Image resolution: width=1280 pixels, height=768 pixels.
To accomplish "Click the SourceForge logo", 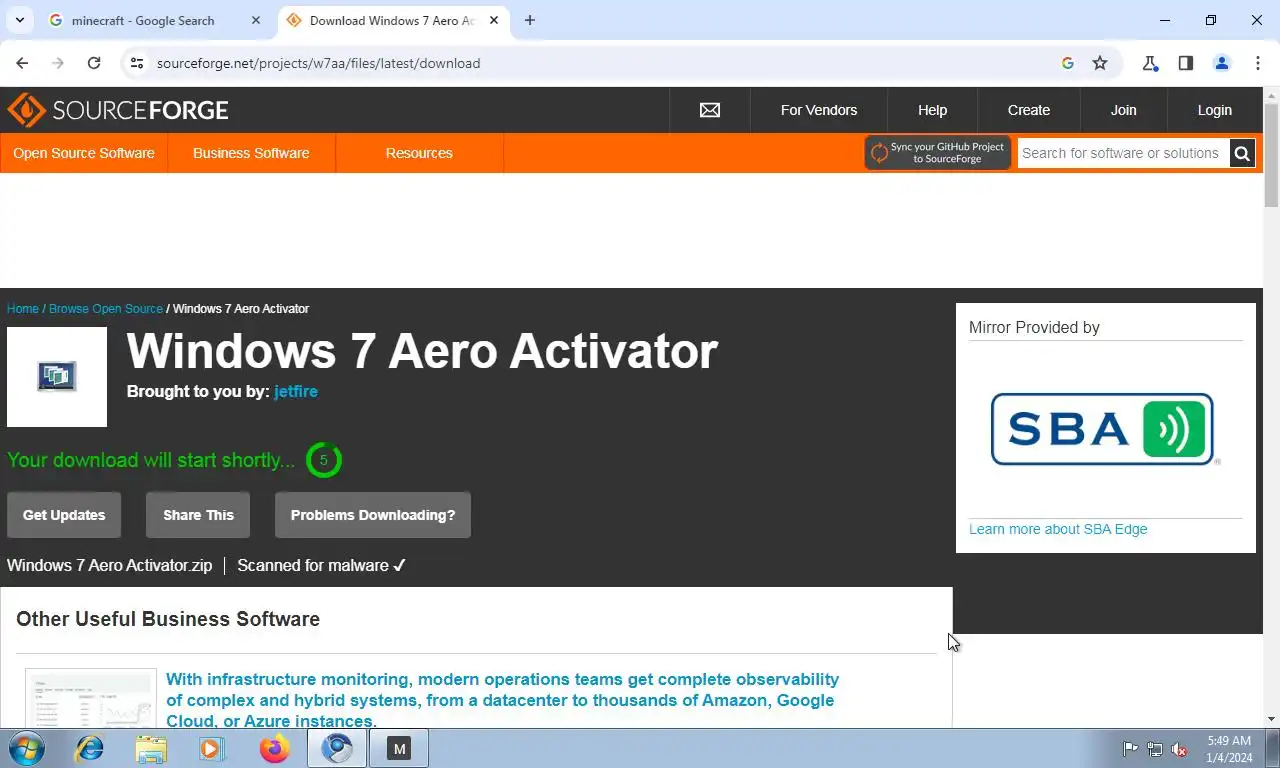I will (118, 110).
